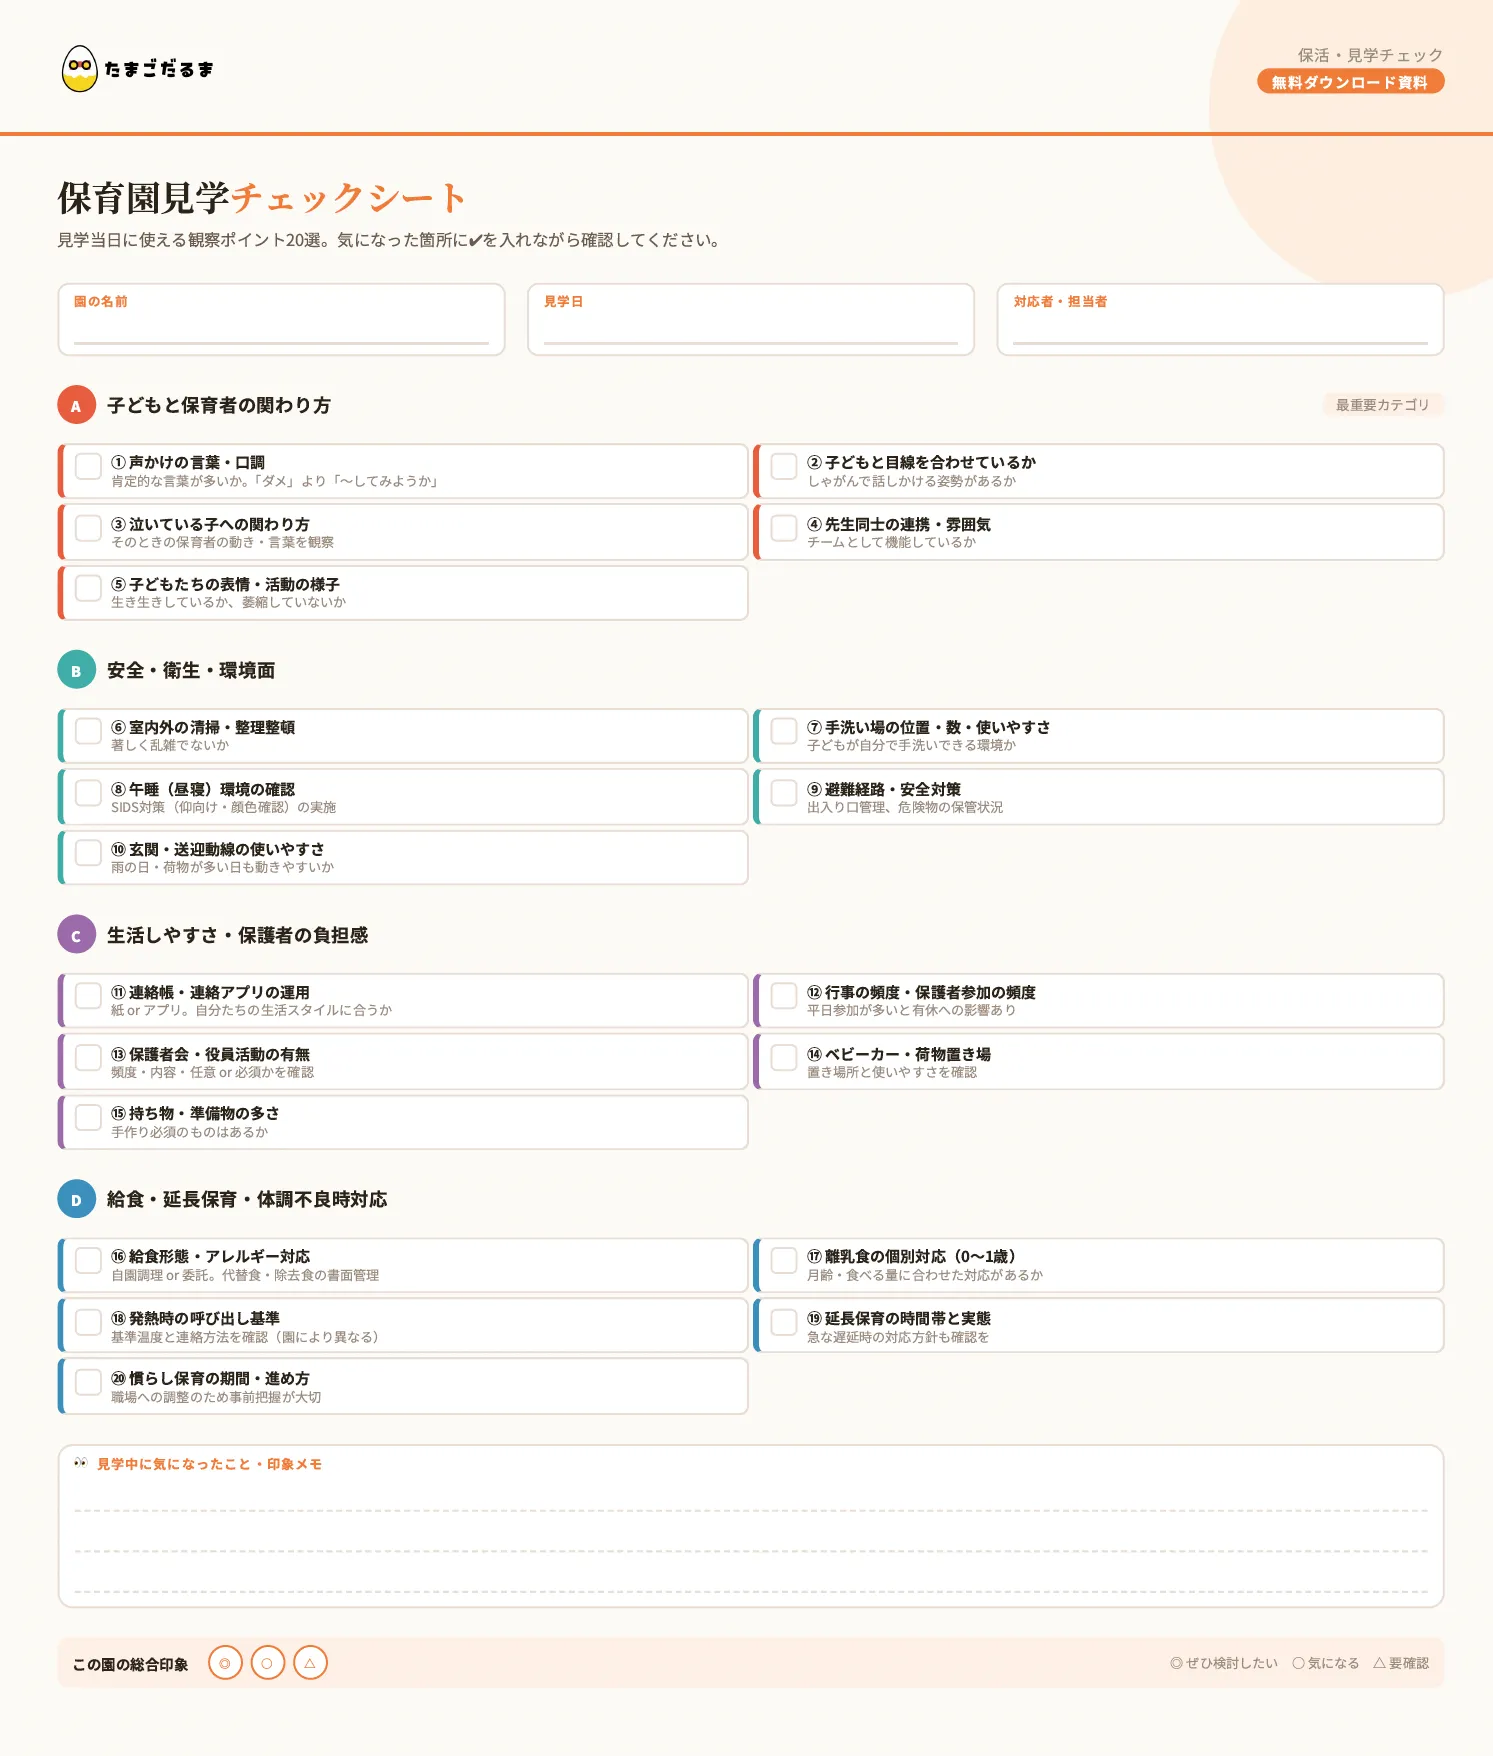
Task: Check the ⑦手洗い場の位置 checkbox
Action: tap(784, 731)
